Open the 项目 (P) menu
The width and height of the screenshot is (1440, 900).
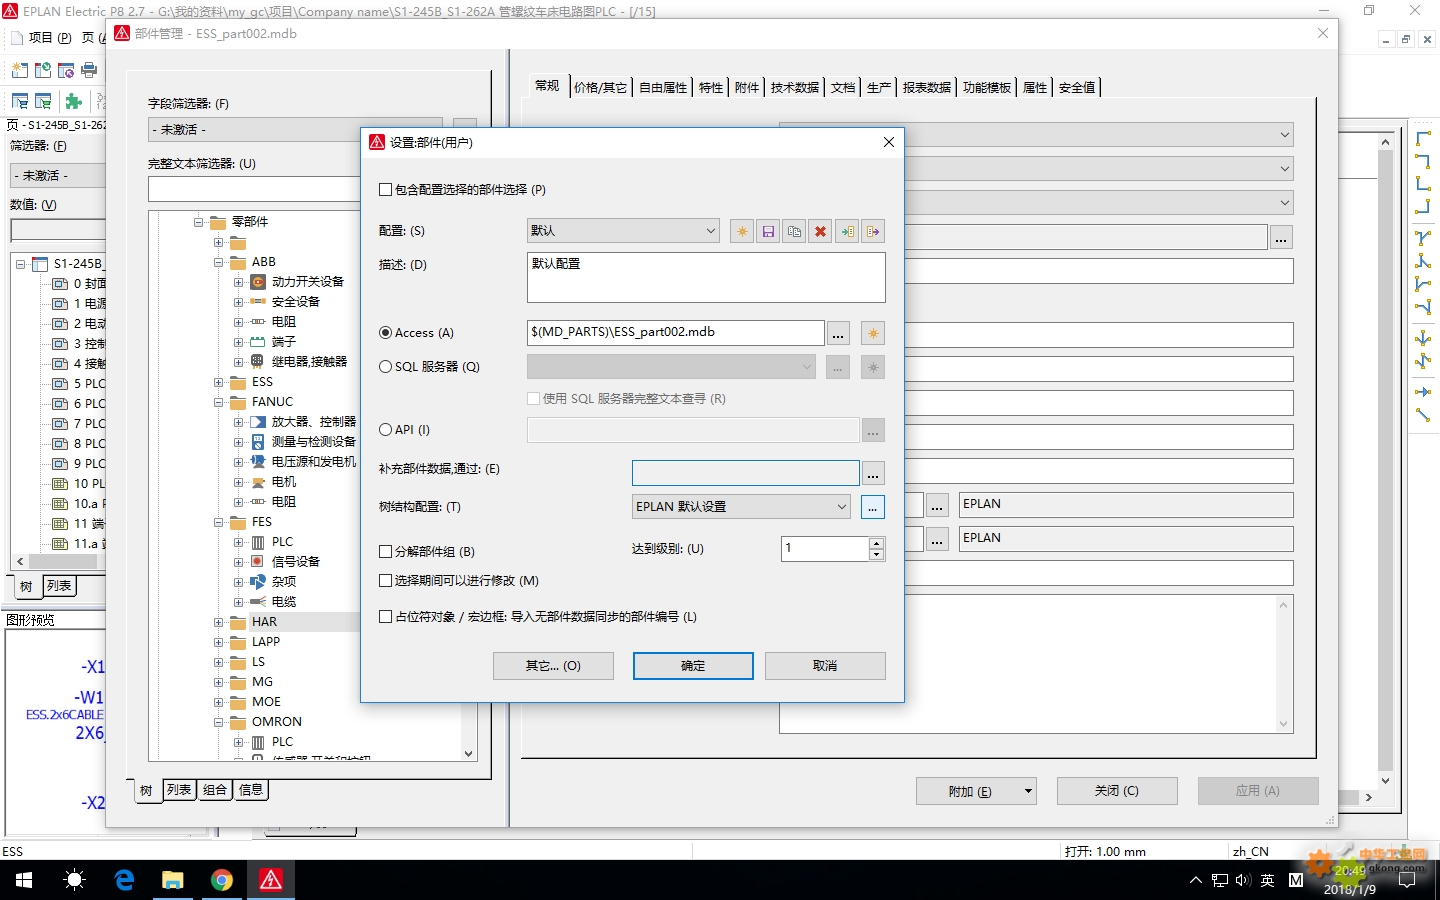pos(50,38)
